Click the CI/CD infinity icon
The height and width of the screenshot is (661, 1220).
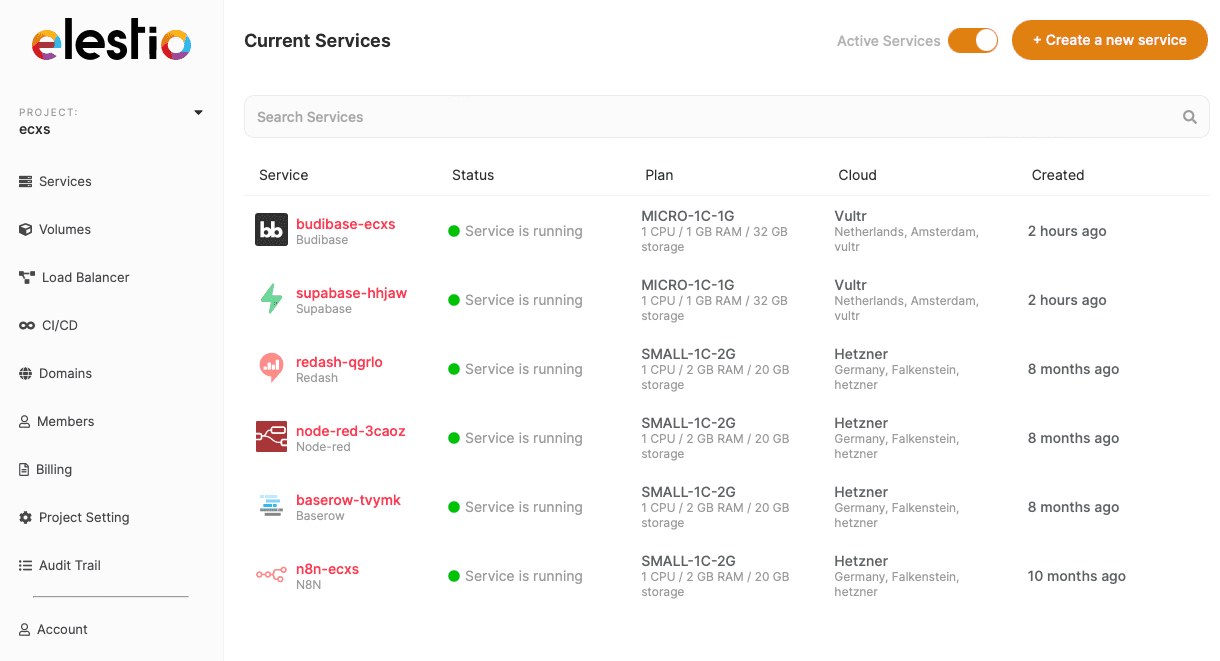click(x=27, y=325)
